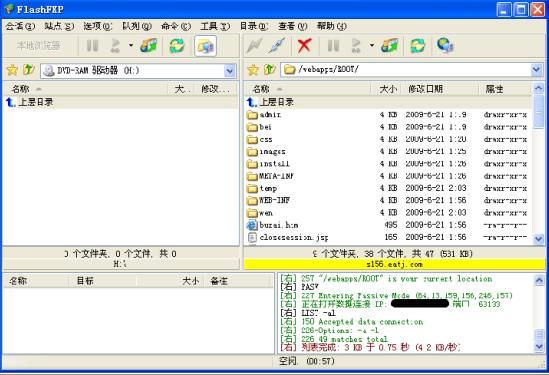Click the 'LIST -al' log line
549x375 pixels.
[308, 313]
